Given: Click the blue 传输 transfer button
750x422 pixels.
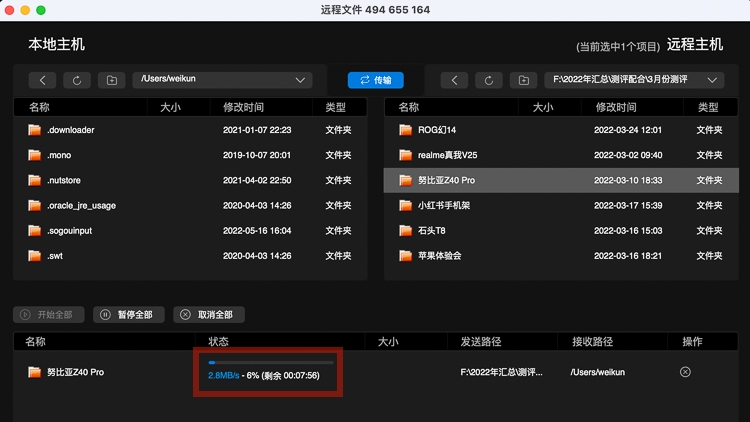Looking at the screenshot, I should (x=375, y=80).
